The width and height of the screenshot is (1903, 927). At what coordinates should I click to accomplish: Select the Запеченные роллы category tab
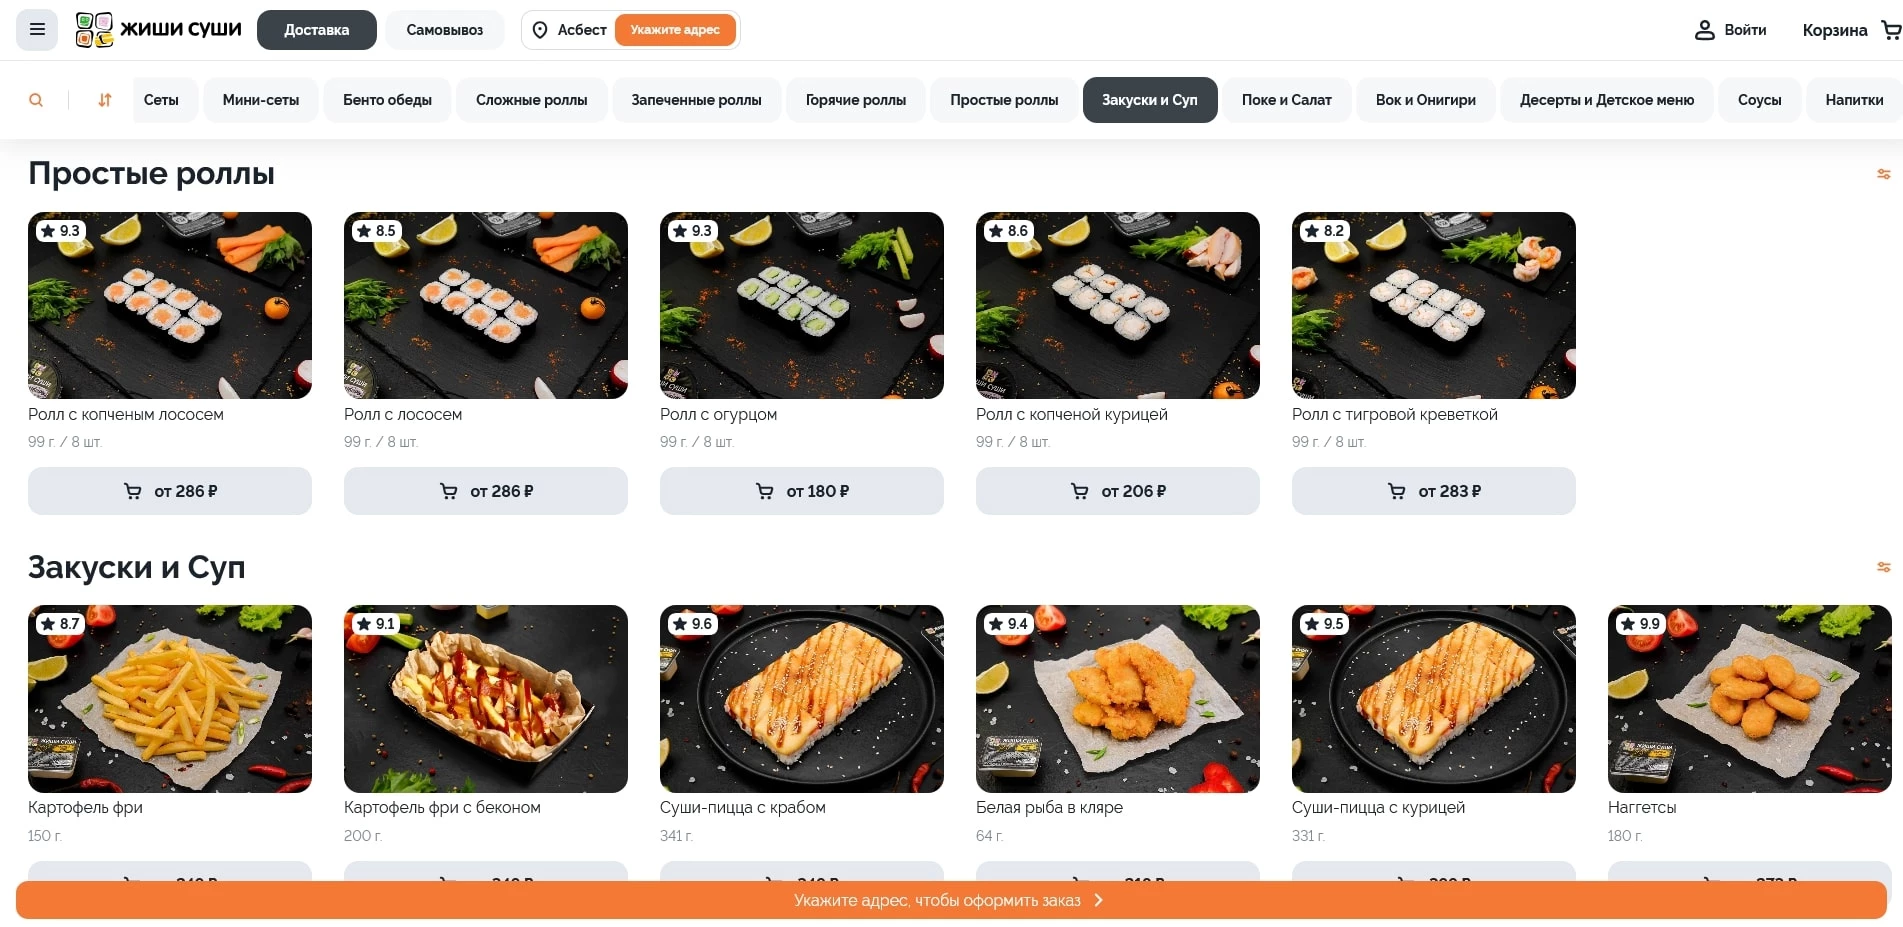[696, 100]
